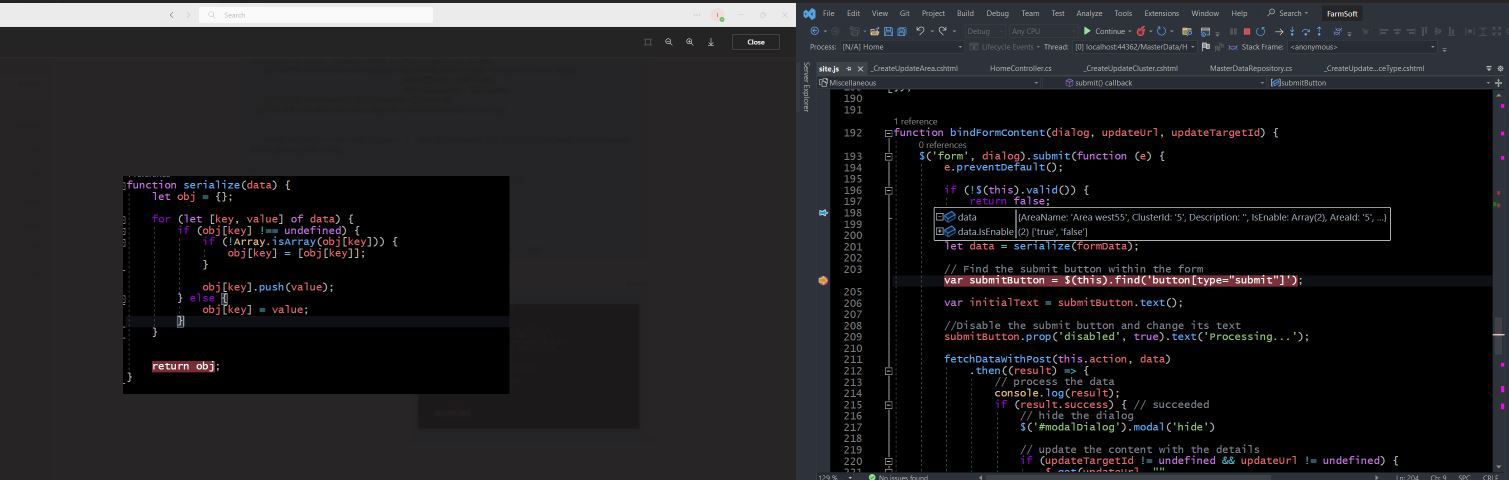Open the Process N/A Home dropdown

pos(900,47)
